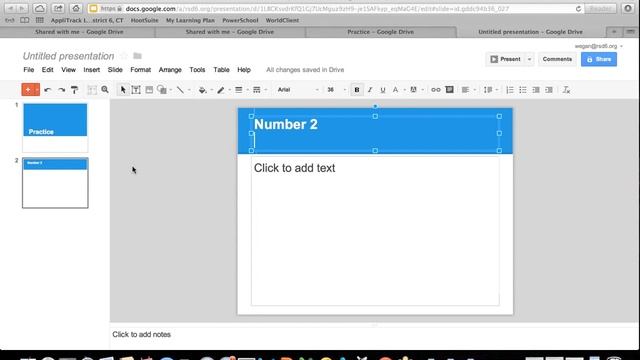Expand the Present options dropdown arrow

(x=529, y=59)
